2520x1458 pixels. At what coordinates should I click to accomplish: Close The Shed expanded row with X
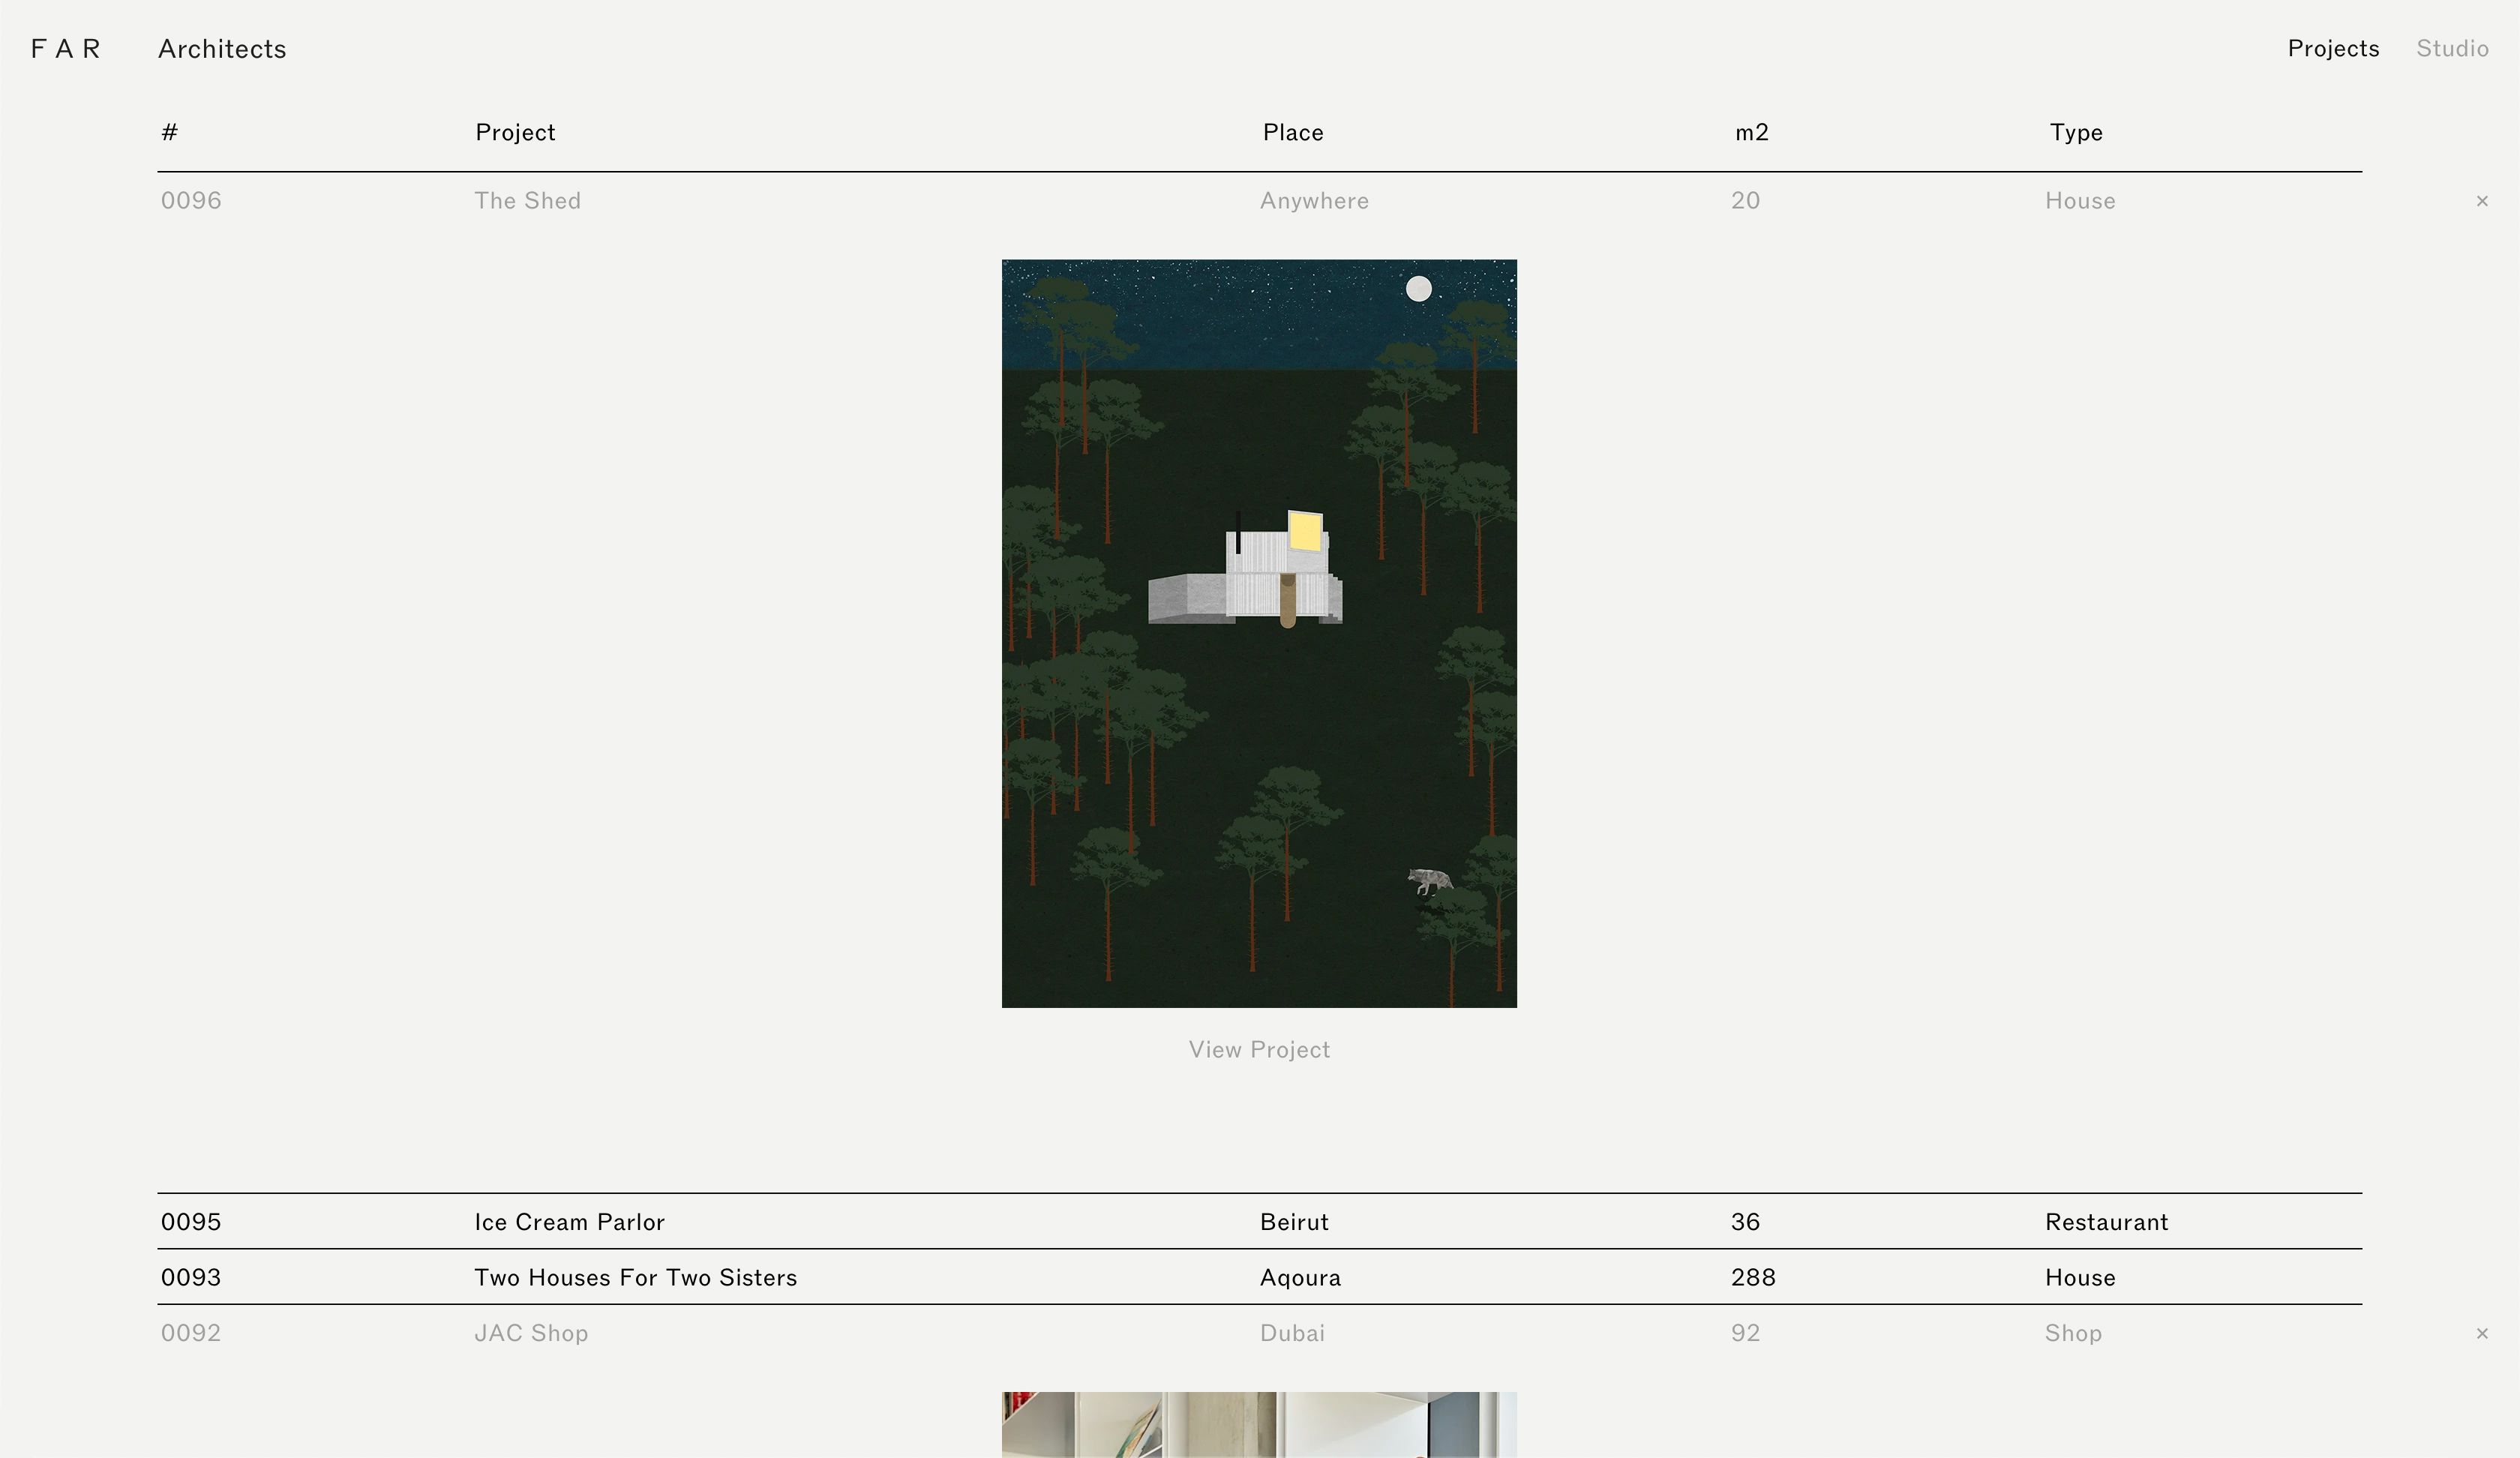click(x=2481, y=201)
